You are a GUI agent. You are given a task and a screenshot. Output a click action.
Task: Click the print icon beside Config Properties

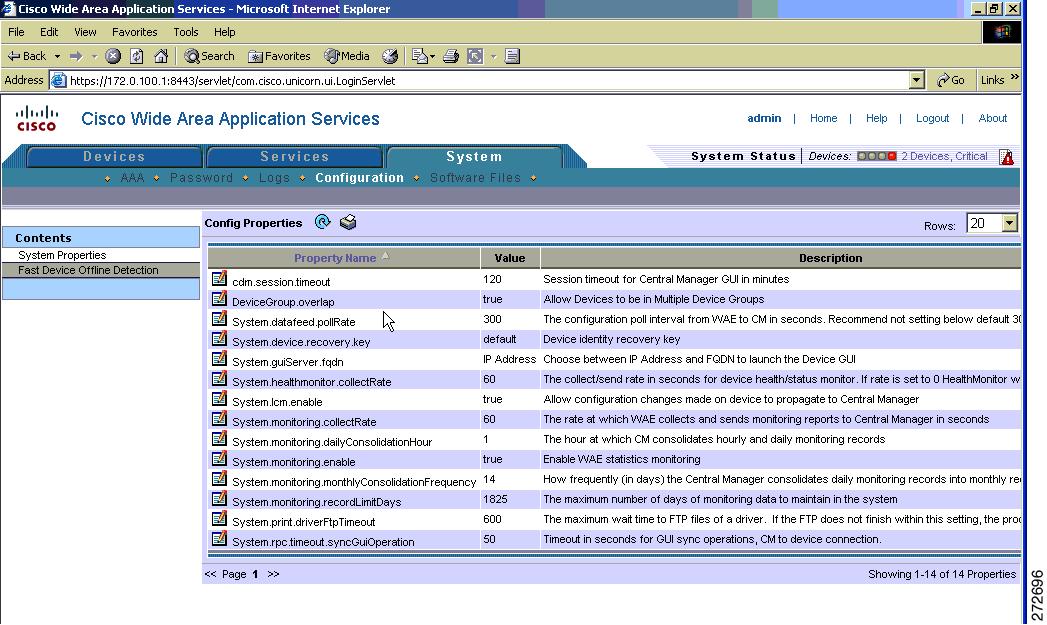(x=348, y=222)
